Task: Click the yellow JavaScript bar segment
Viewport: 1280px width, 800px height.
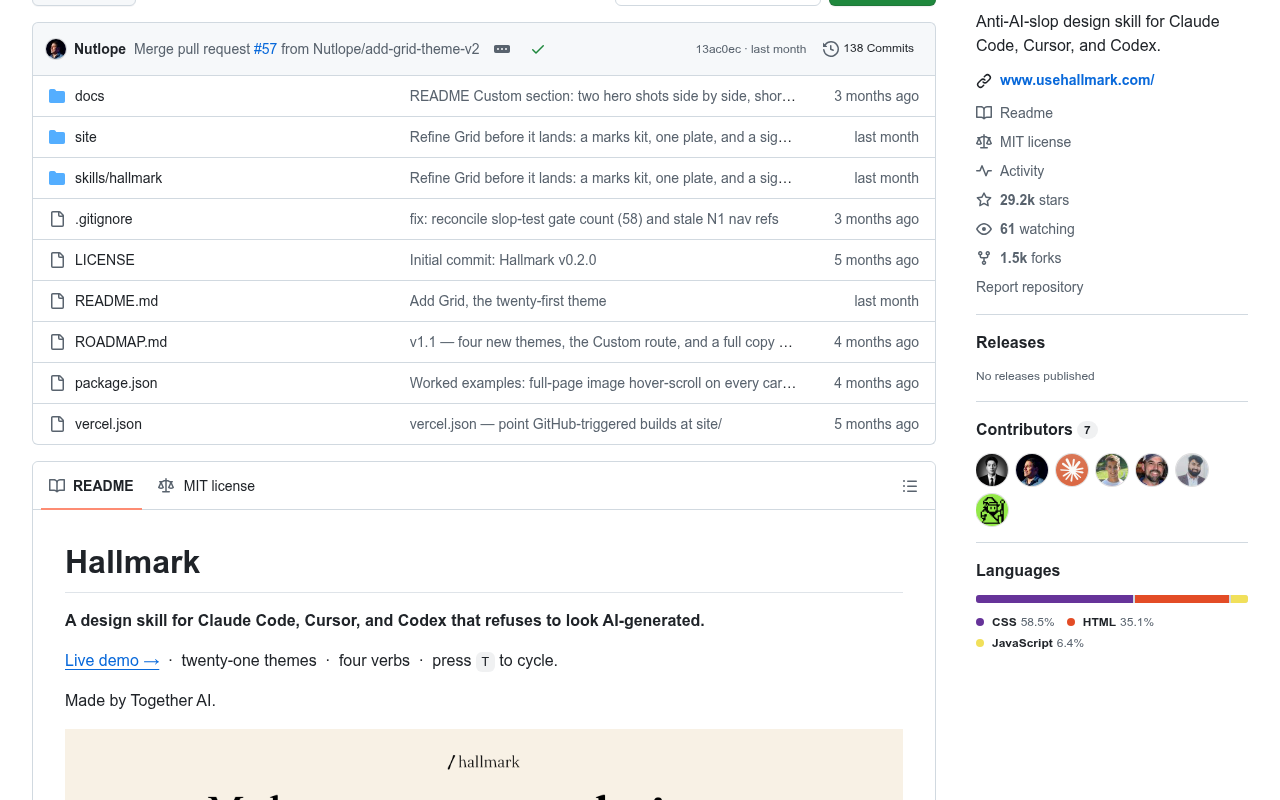Action: click(x=1239, y=599)
